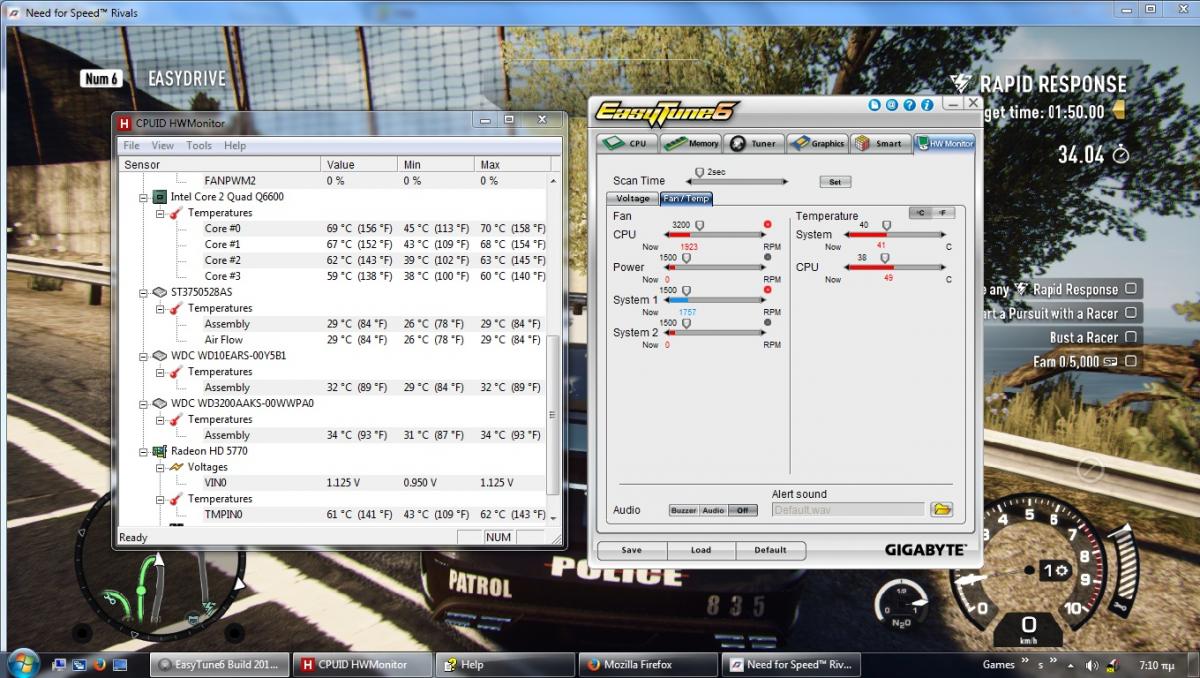Select the HW Monitor tab
This screenshot has width=1200, height=678.
945,143
